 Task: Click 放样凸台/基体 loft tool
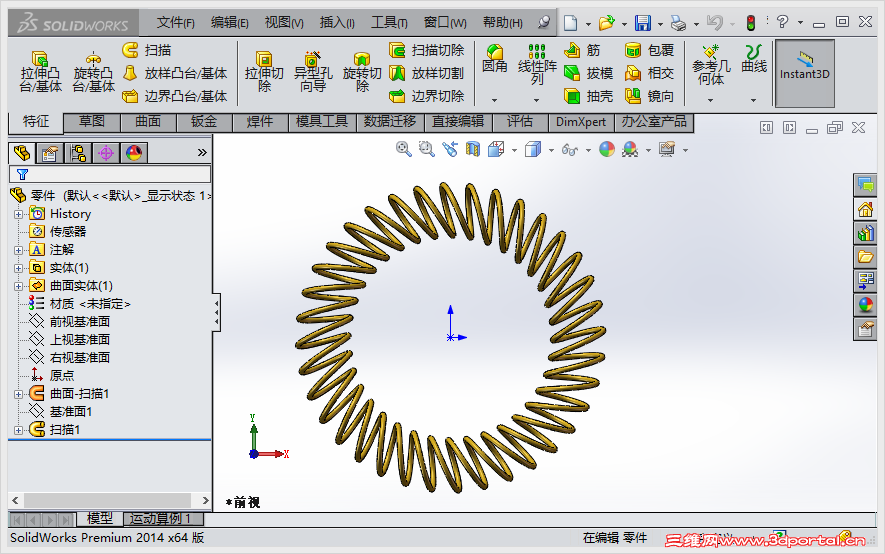coord(175,73)
